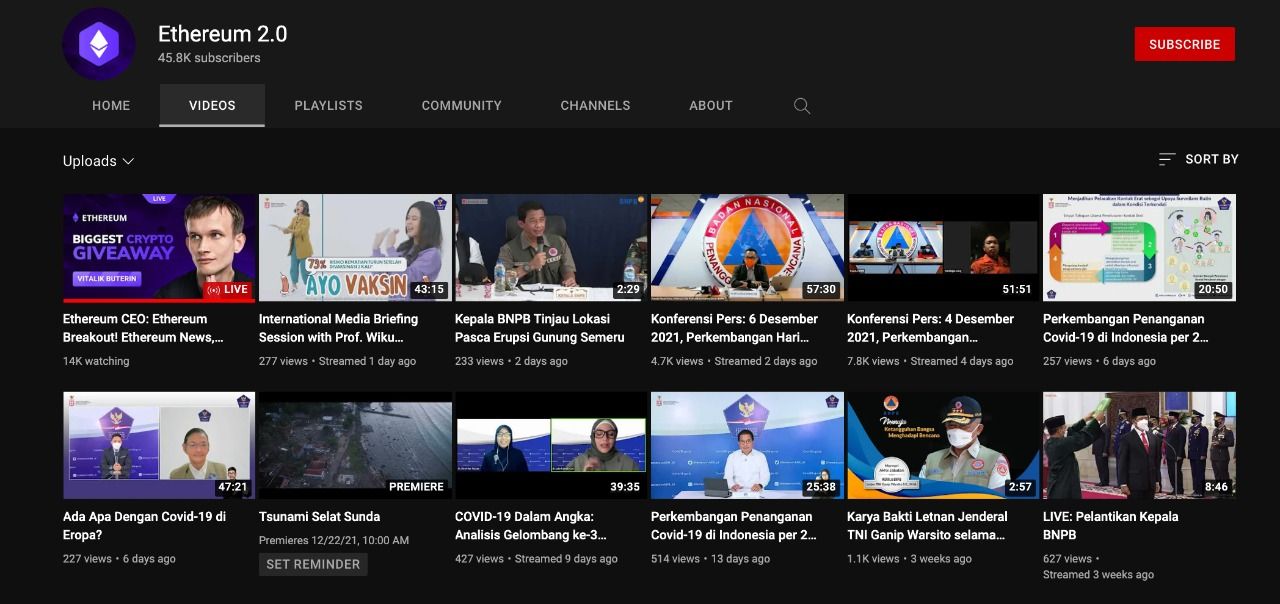Open 'COVID-19 Dalam Angka: Analisis Gelombang' title

click(x=531, y=526)
